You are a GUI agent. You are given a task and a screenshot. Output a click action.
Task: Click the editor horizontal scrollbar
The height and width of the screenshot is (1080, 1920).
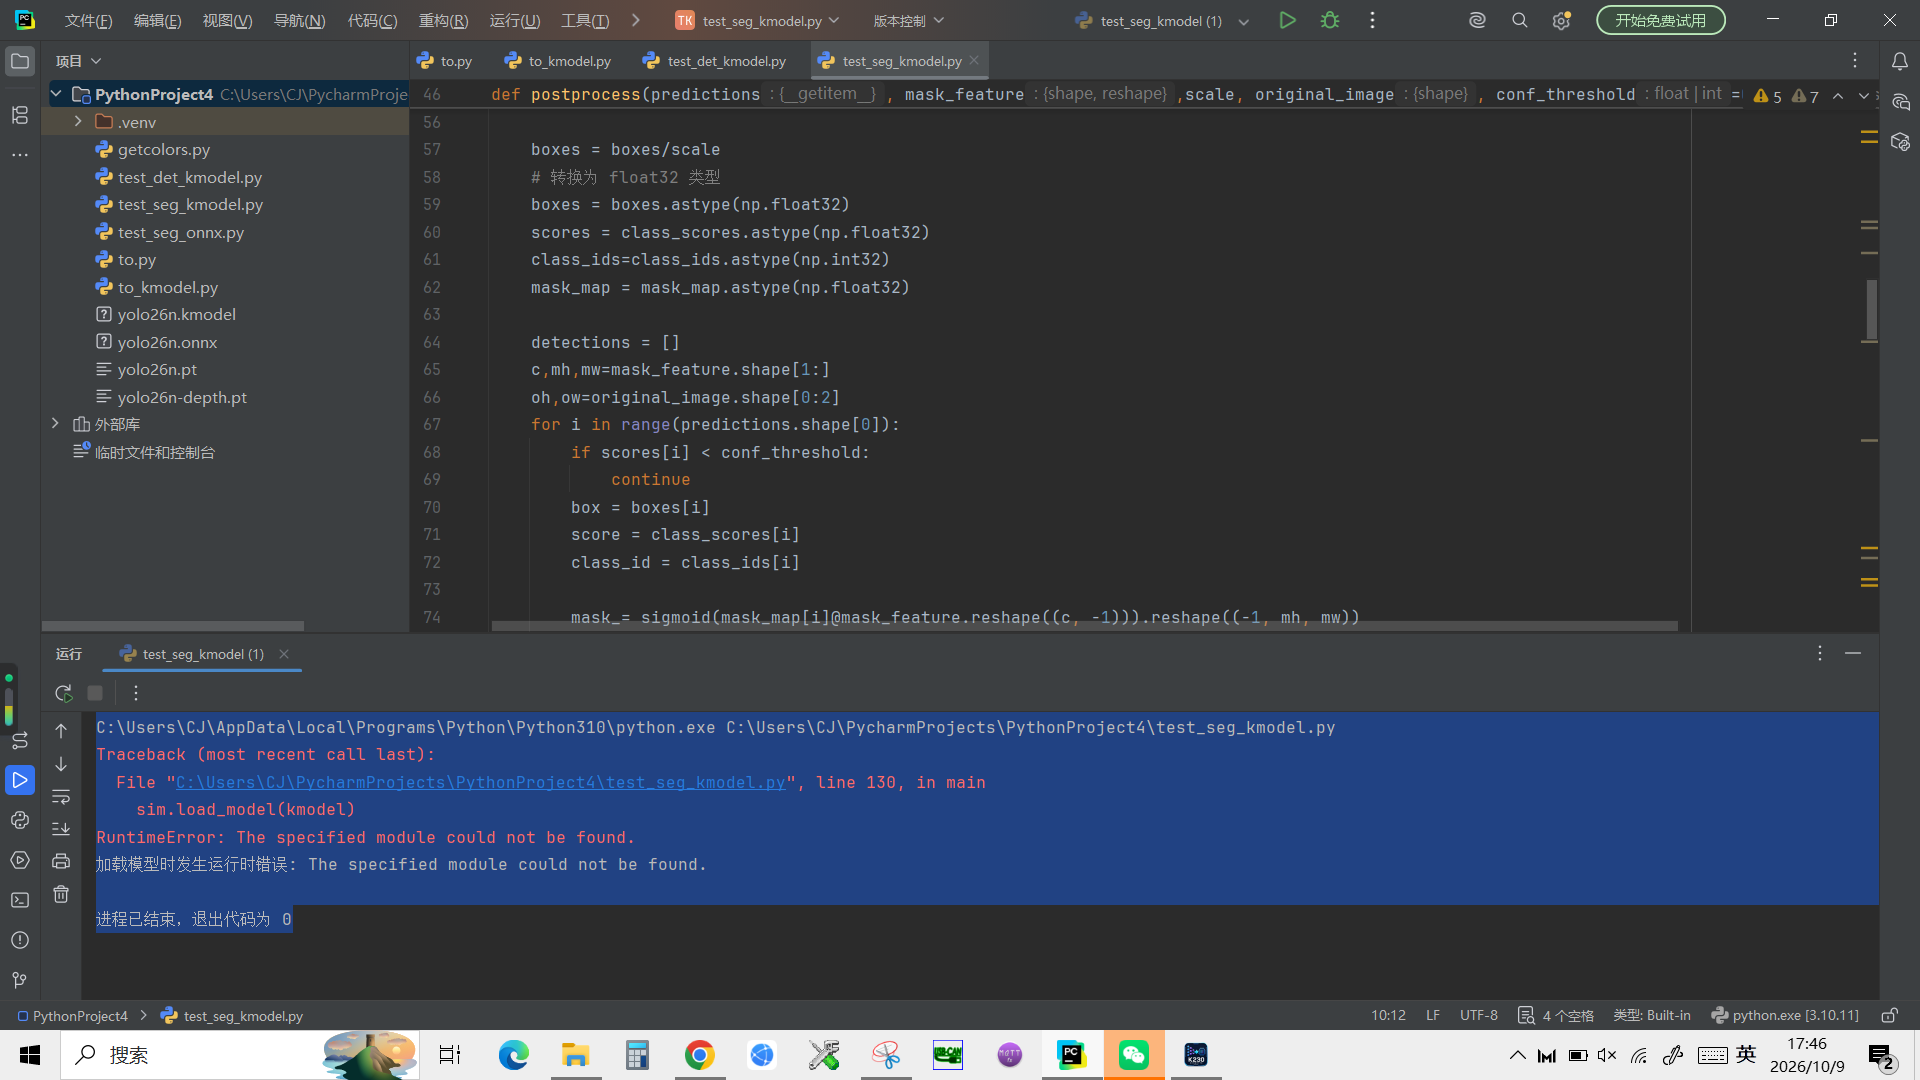[x=1084, y=626]
